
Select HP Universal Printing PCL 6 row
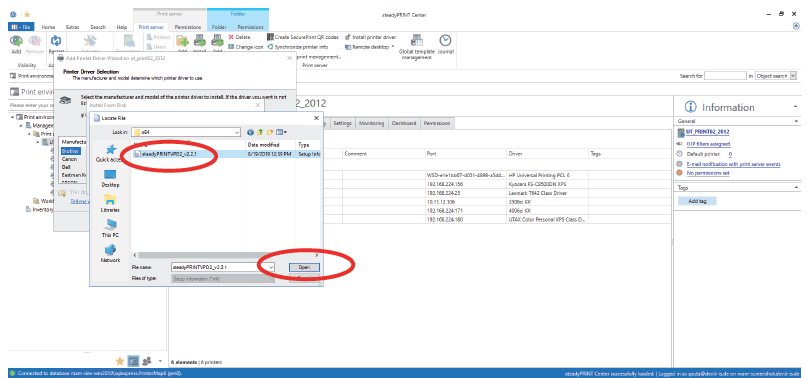(539, 175)
